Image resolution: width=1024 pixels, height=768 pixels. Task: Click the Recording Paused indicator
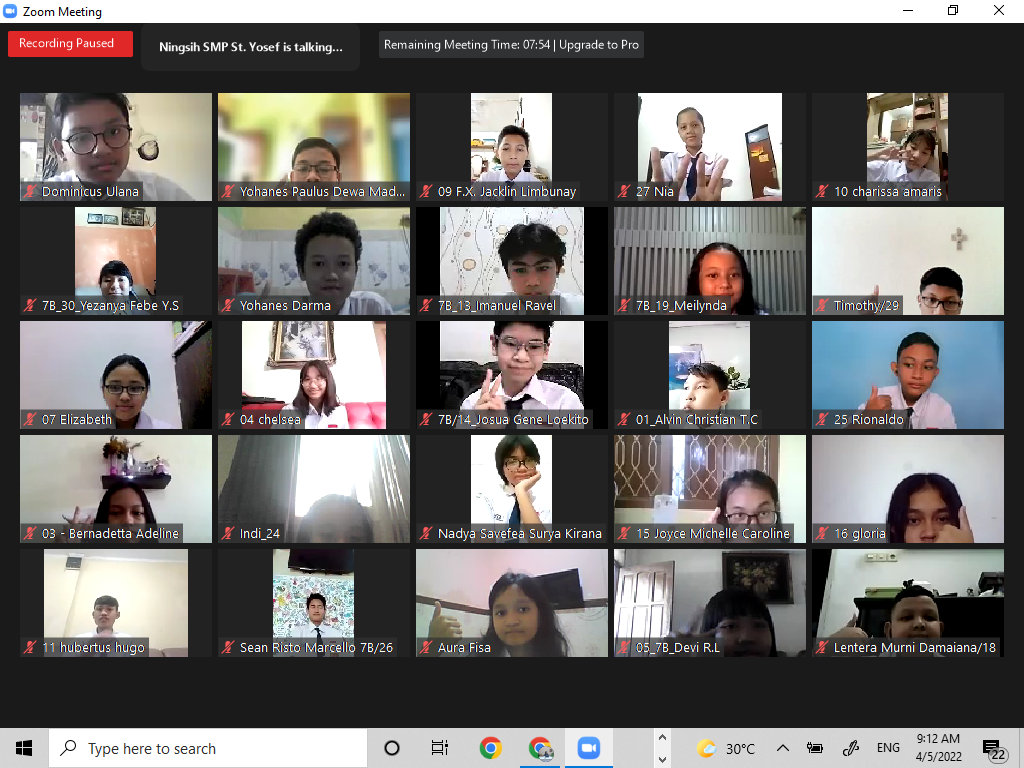click(x=71, y=44)
